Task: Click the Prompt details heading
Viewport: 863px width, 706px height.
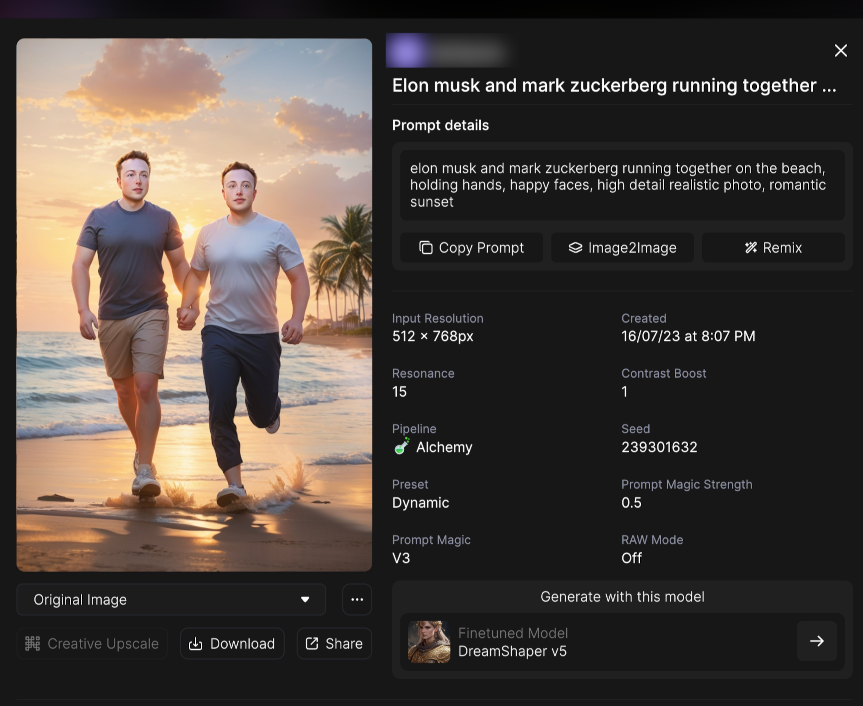Action: click(440, 125)
